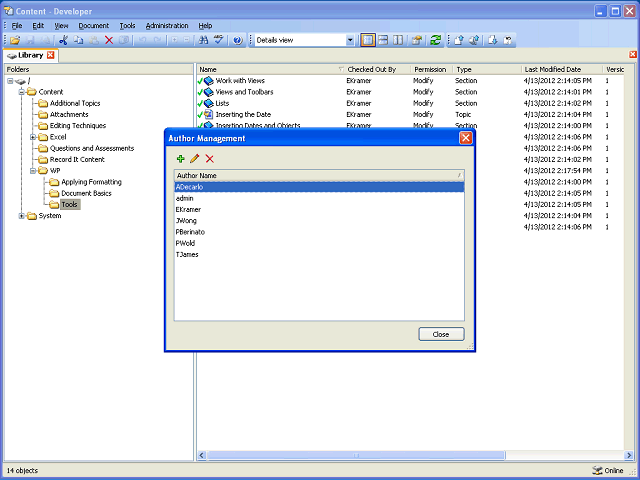
Task: Click the green Refresh arrows icon
Action: [436, 40]
